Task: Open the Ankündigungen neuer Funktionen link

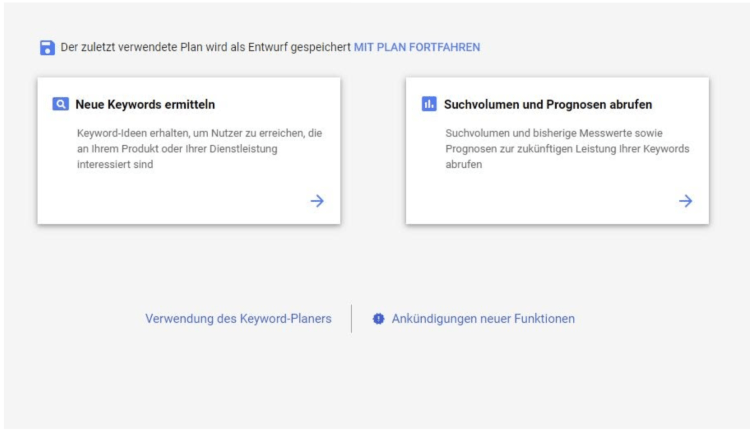Action: click(483, 319)
